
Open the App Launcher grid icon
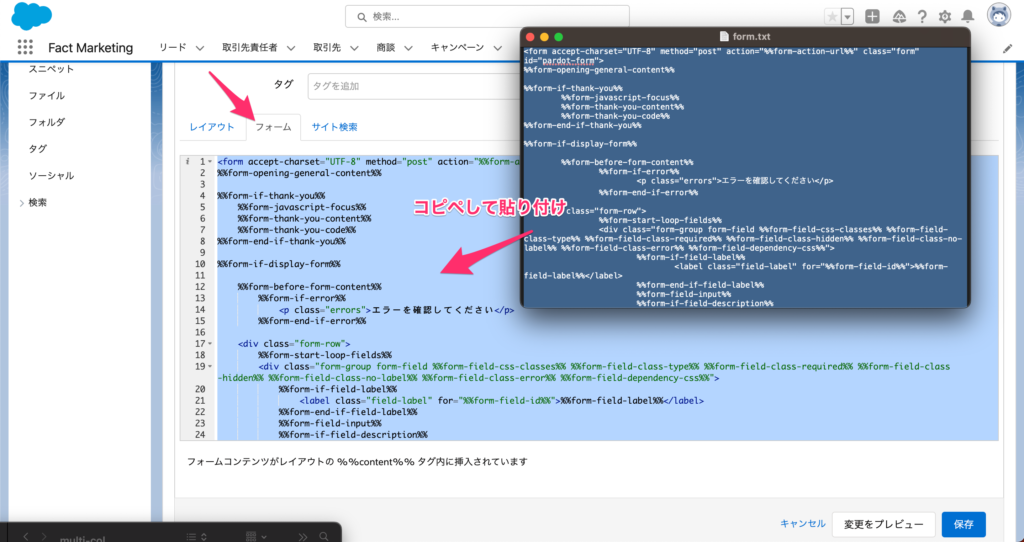tap(25, 47)
